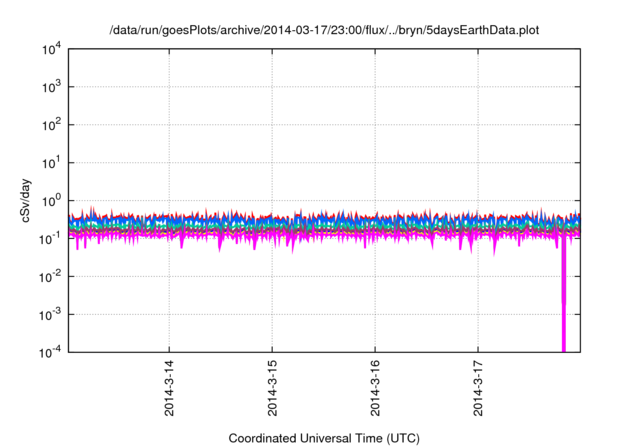640x448 pixels.
Task: Click the 10^-3 y-axis tick label
Action: [50, 315]
